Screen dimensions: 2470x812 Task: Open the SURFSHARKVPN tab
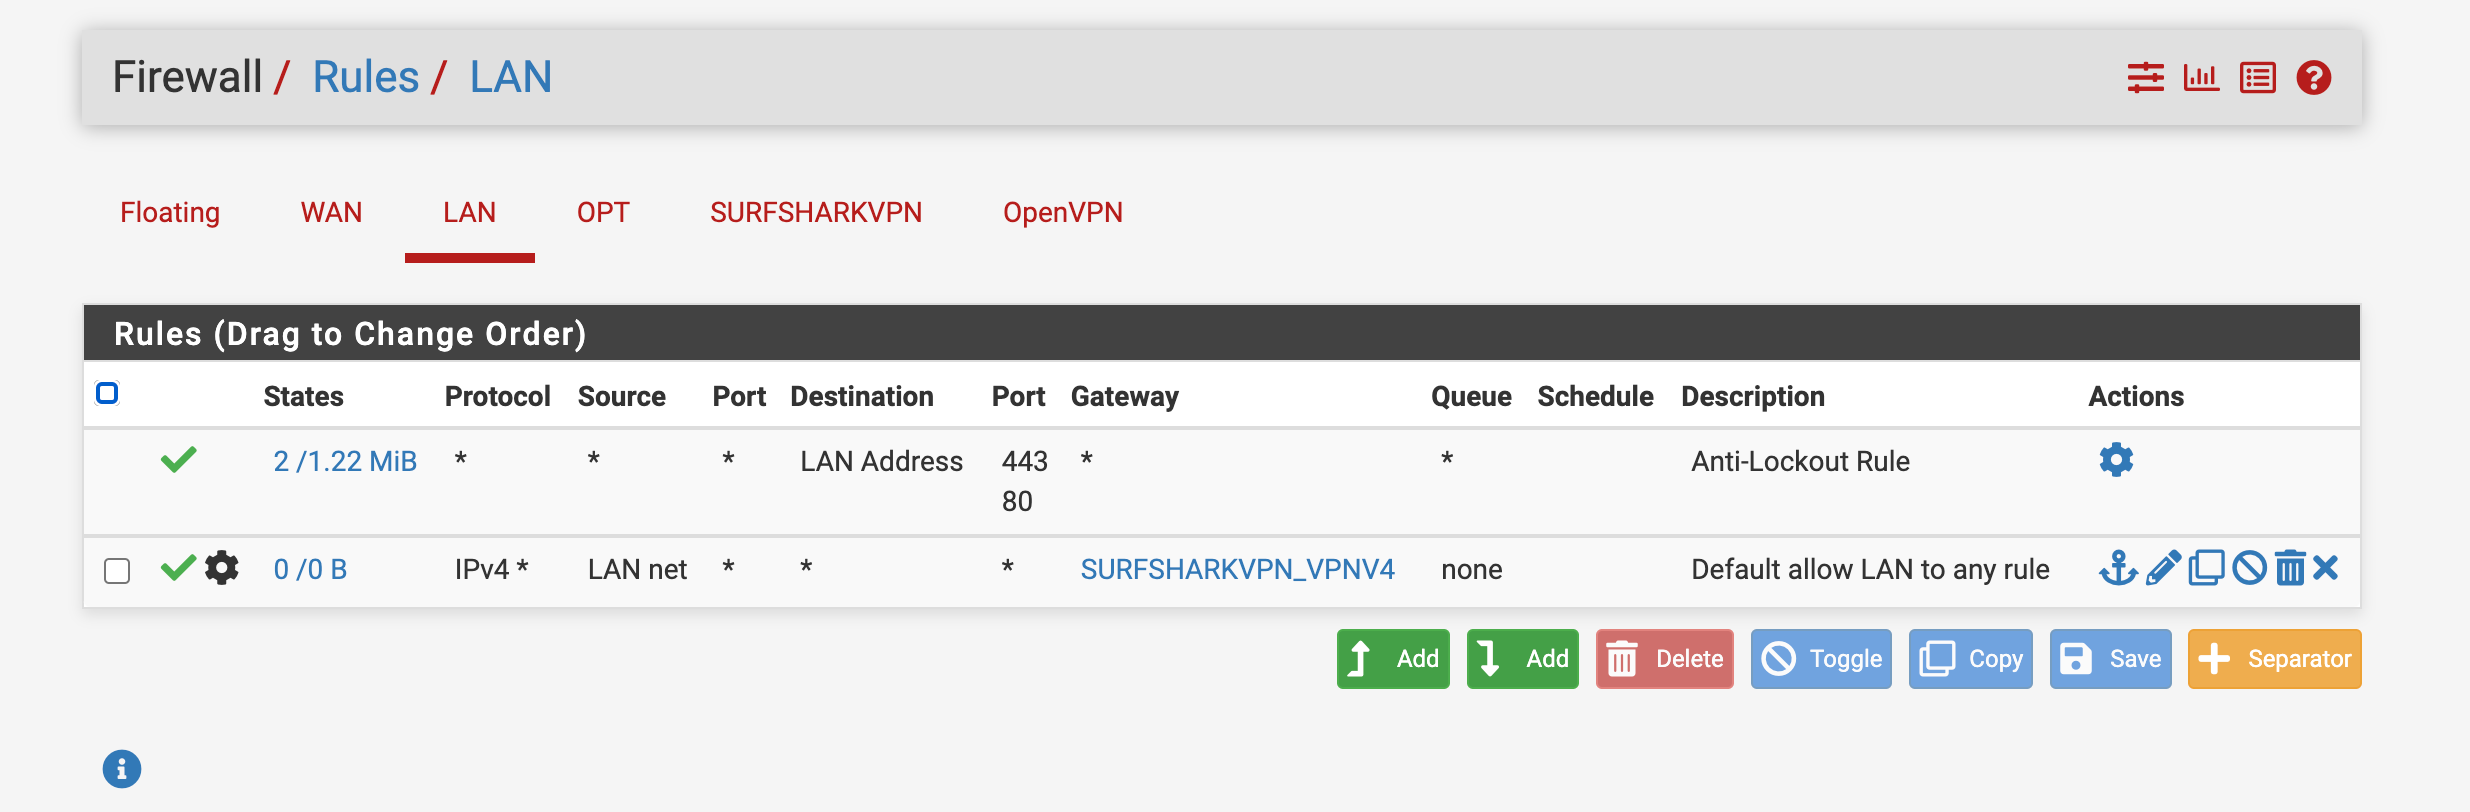point(816,213)
